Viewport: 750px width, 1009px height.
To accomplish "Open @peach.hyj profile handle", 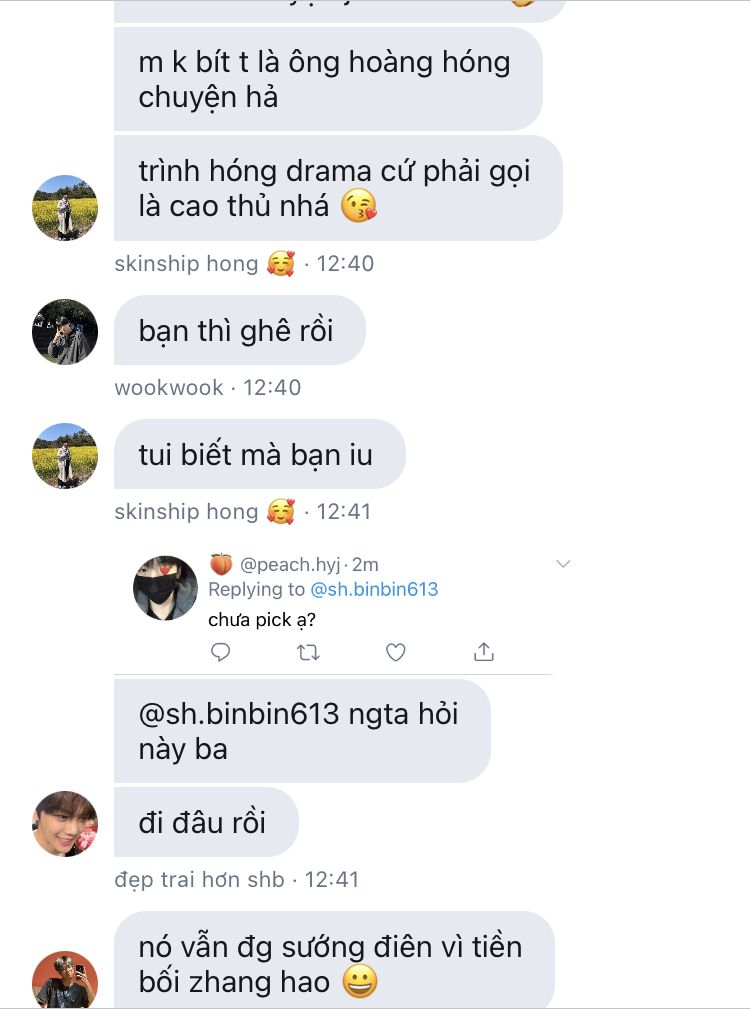I will click(289, 565).
